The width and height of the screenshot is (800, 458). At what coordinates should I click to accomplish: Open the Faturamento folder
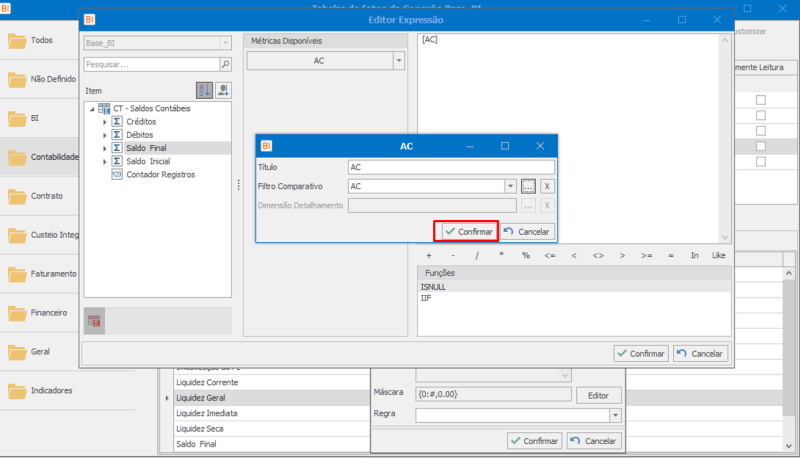coord(39,274)
